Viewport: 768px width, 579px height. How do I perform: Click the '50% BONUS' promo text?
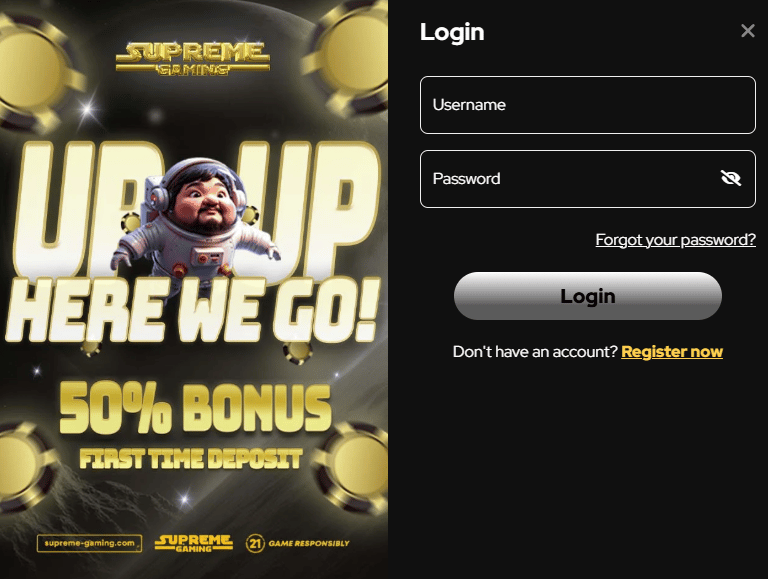tap(195, 409)
